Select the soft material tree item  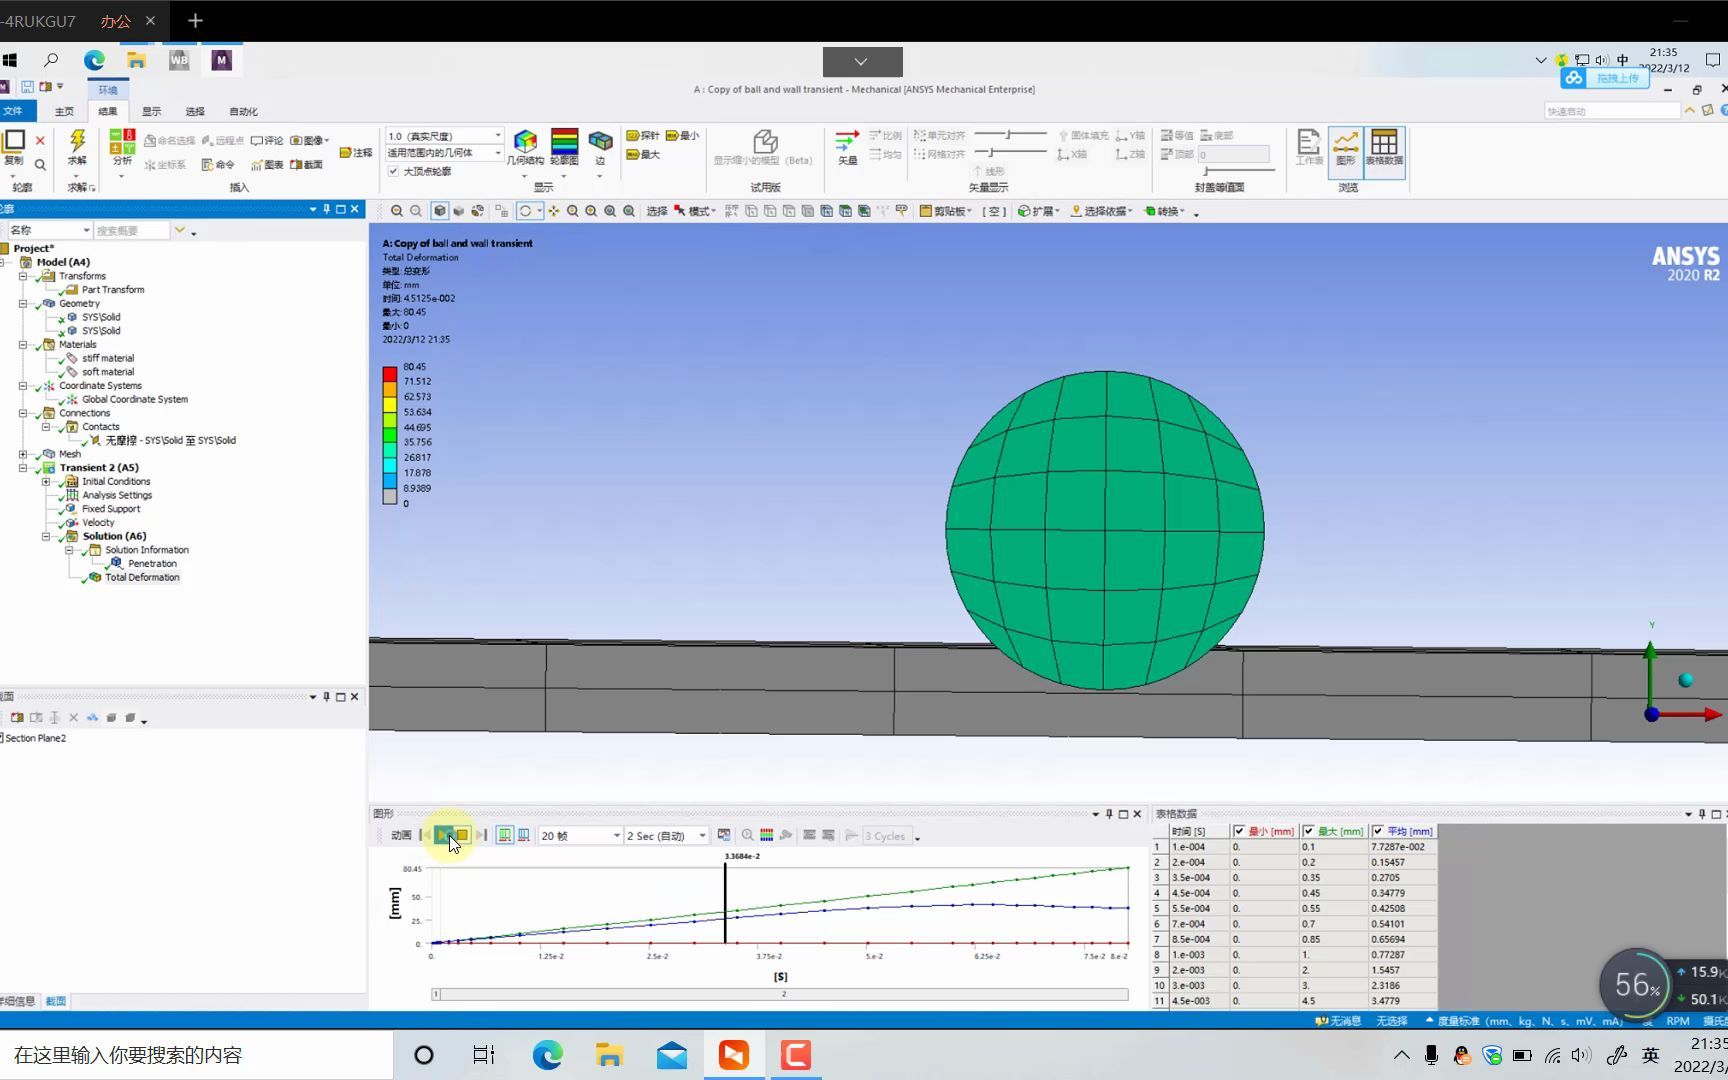(x=107, y=372)
